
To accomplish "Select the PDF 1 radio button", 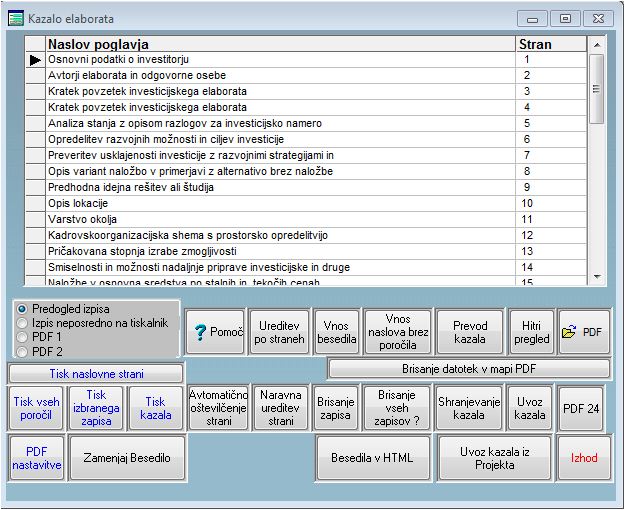I will 23,337.
